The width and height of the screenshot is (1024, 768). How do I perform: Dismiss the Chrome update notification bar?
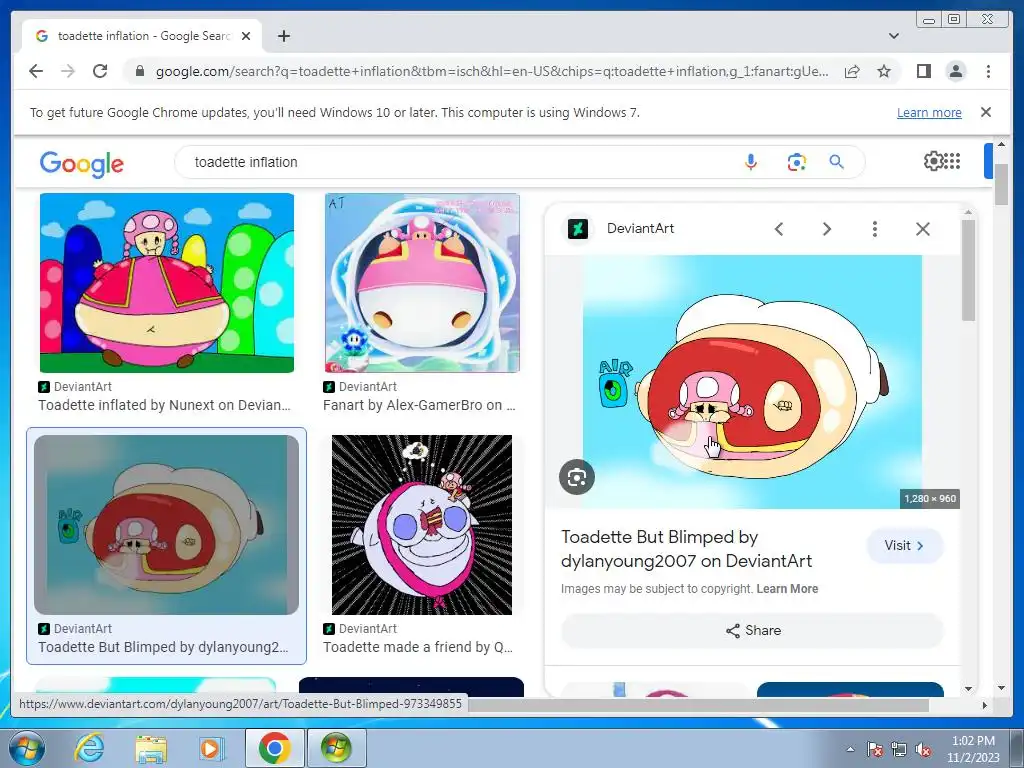pos(986,112)
